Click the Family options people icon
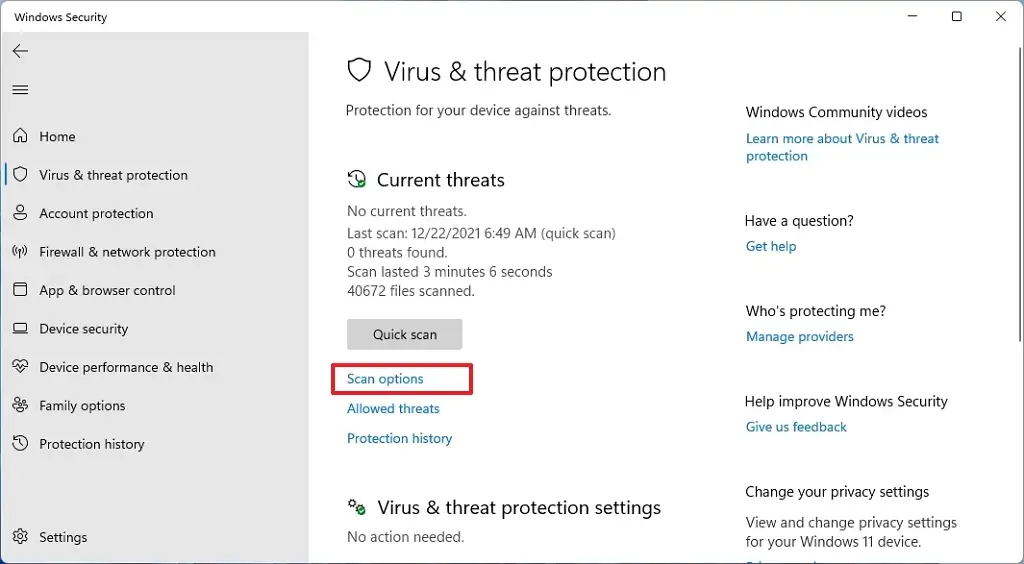This screenshot has width=1024, height=564. click(20, 405)
